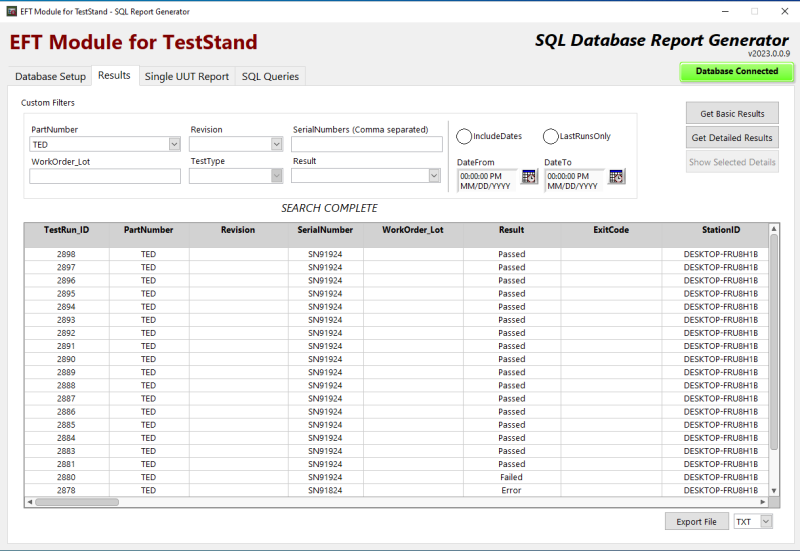Image resolution: width=800 pixels, height=551 pixels.
Task: Click the Failed result cell
Action: pyautogui.click(x=512, y=478)
